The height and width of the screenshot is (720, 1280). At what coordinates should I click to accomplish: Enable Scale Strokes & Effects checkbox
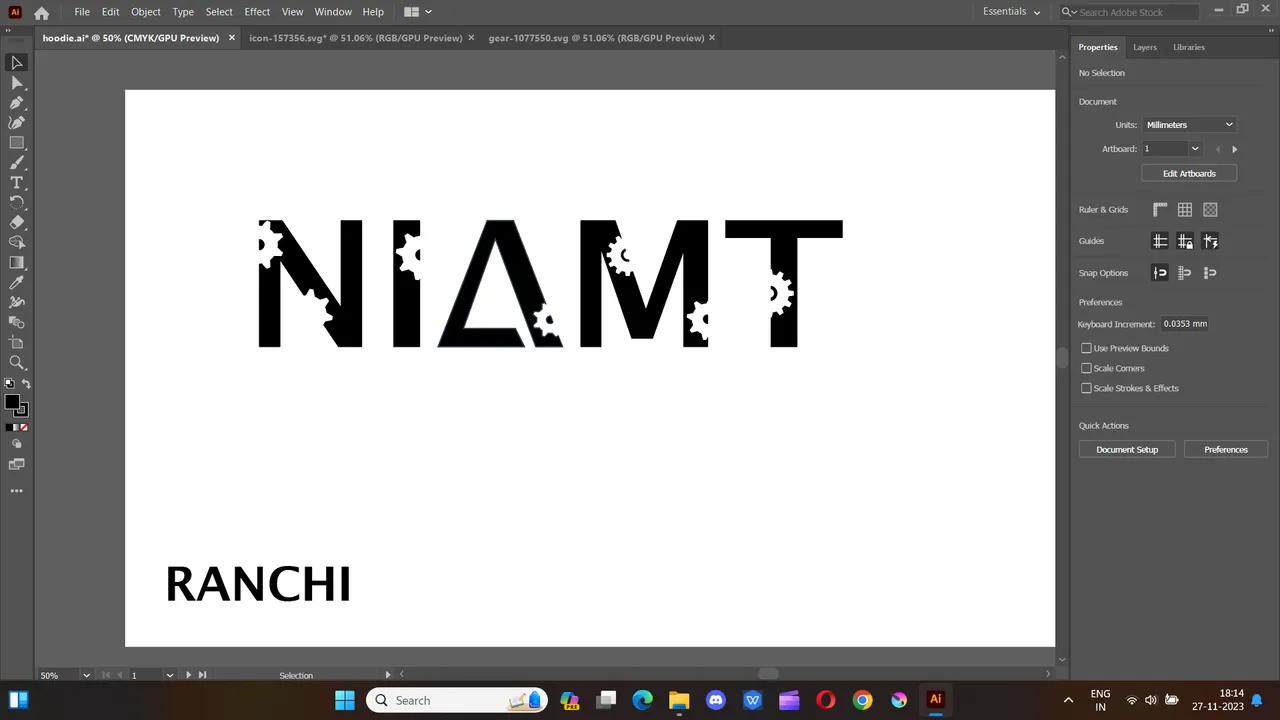pos(1086,388)
